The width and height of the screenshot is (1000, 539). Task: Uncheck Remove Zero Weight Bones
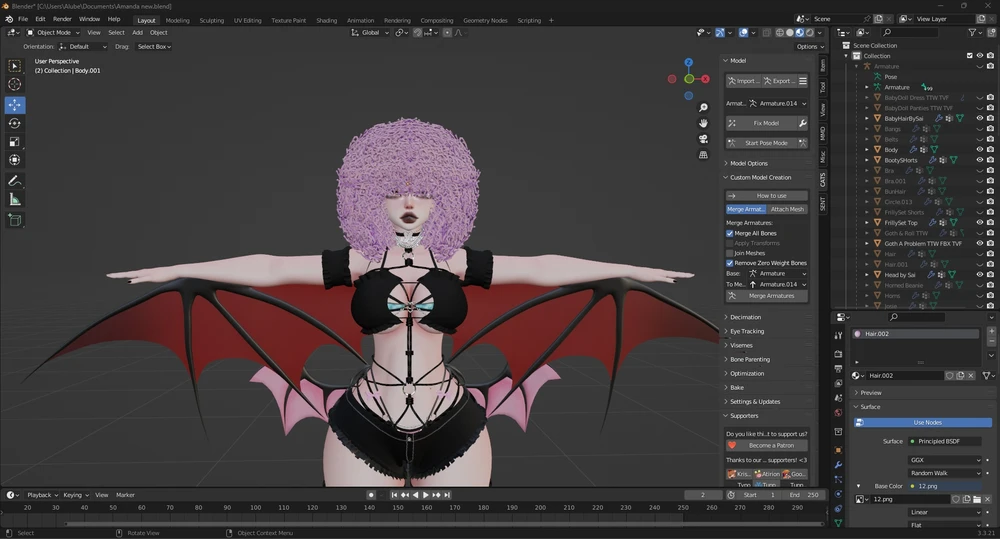pos(730,263)
